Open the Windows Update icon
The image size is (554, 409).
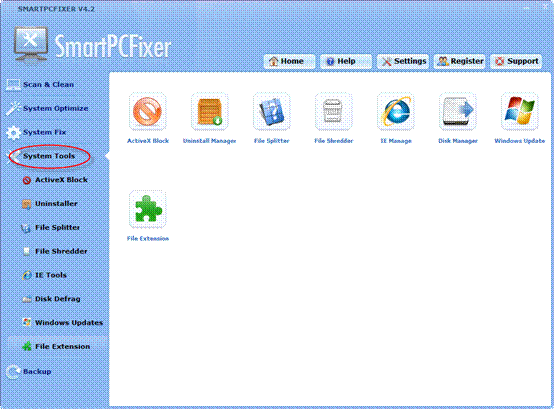point(519,112)
